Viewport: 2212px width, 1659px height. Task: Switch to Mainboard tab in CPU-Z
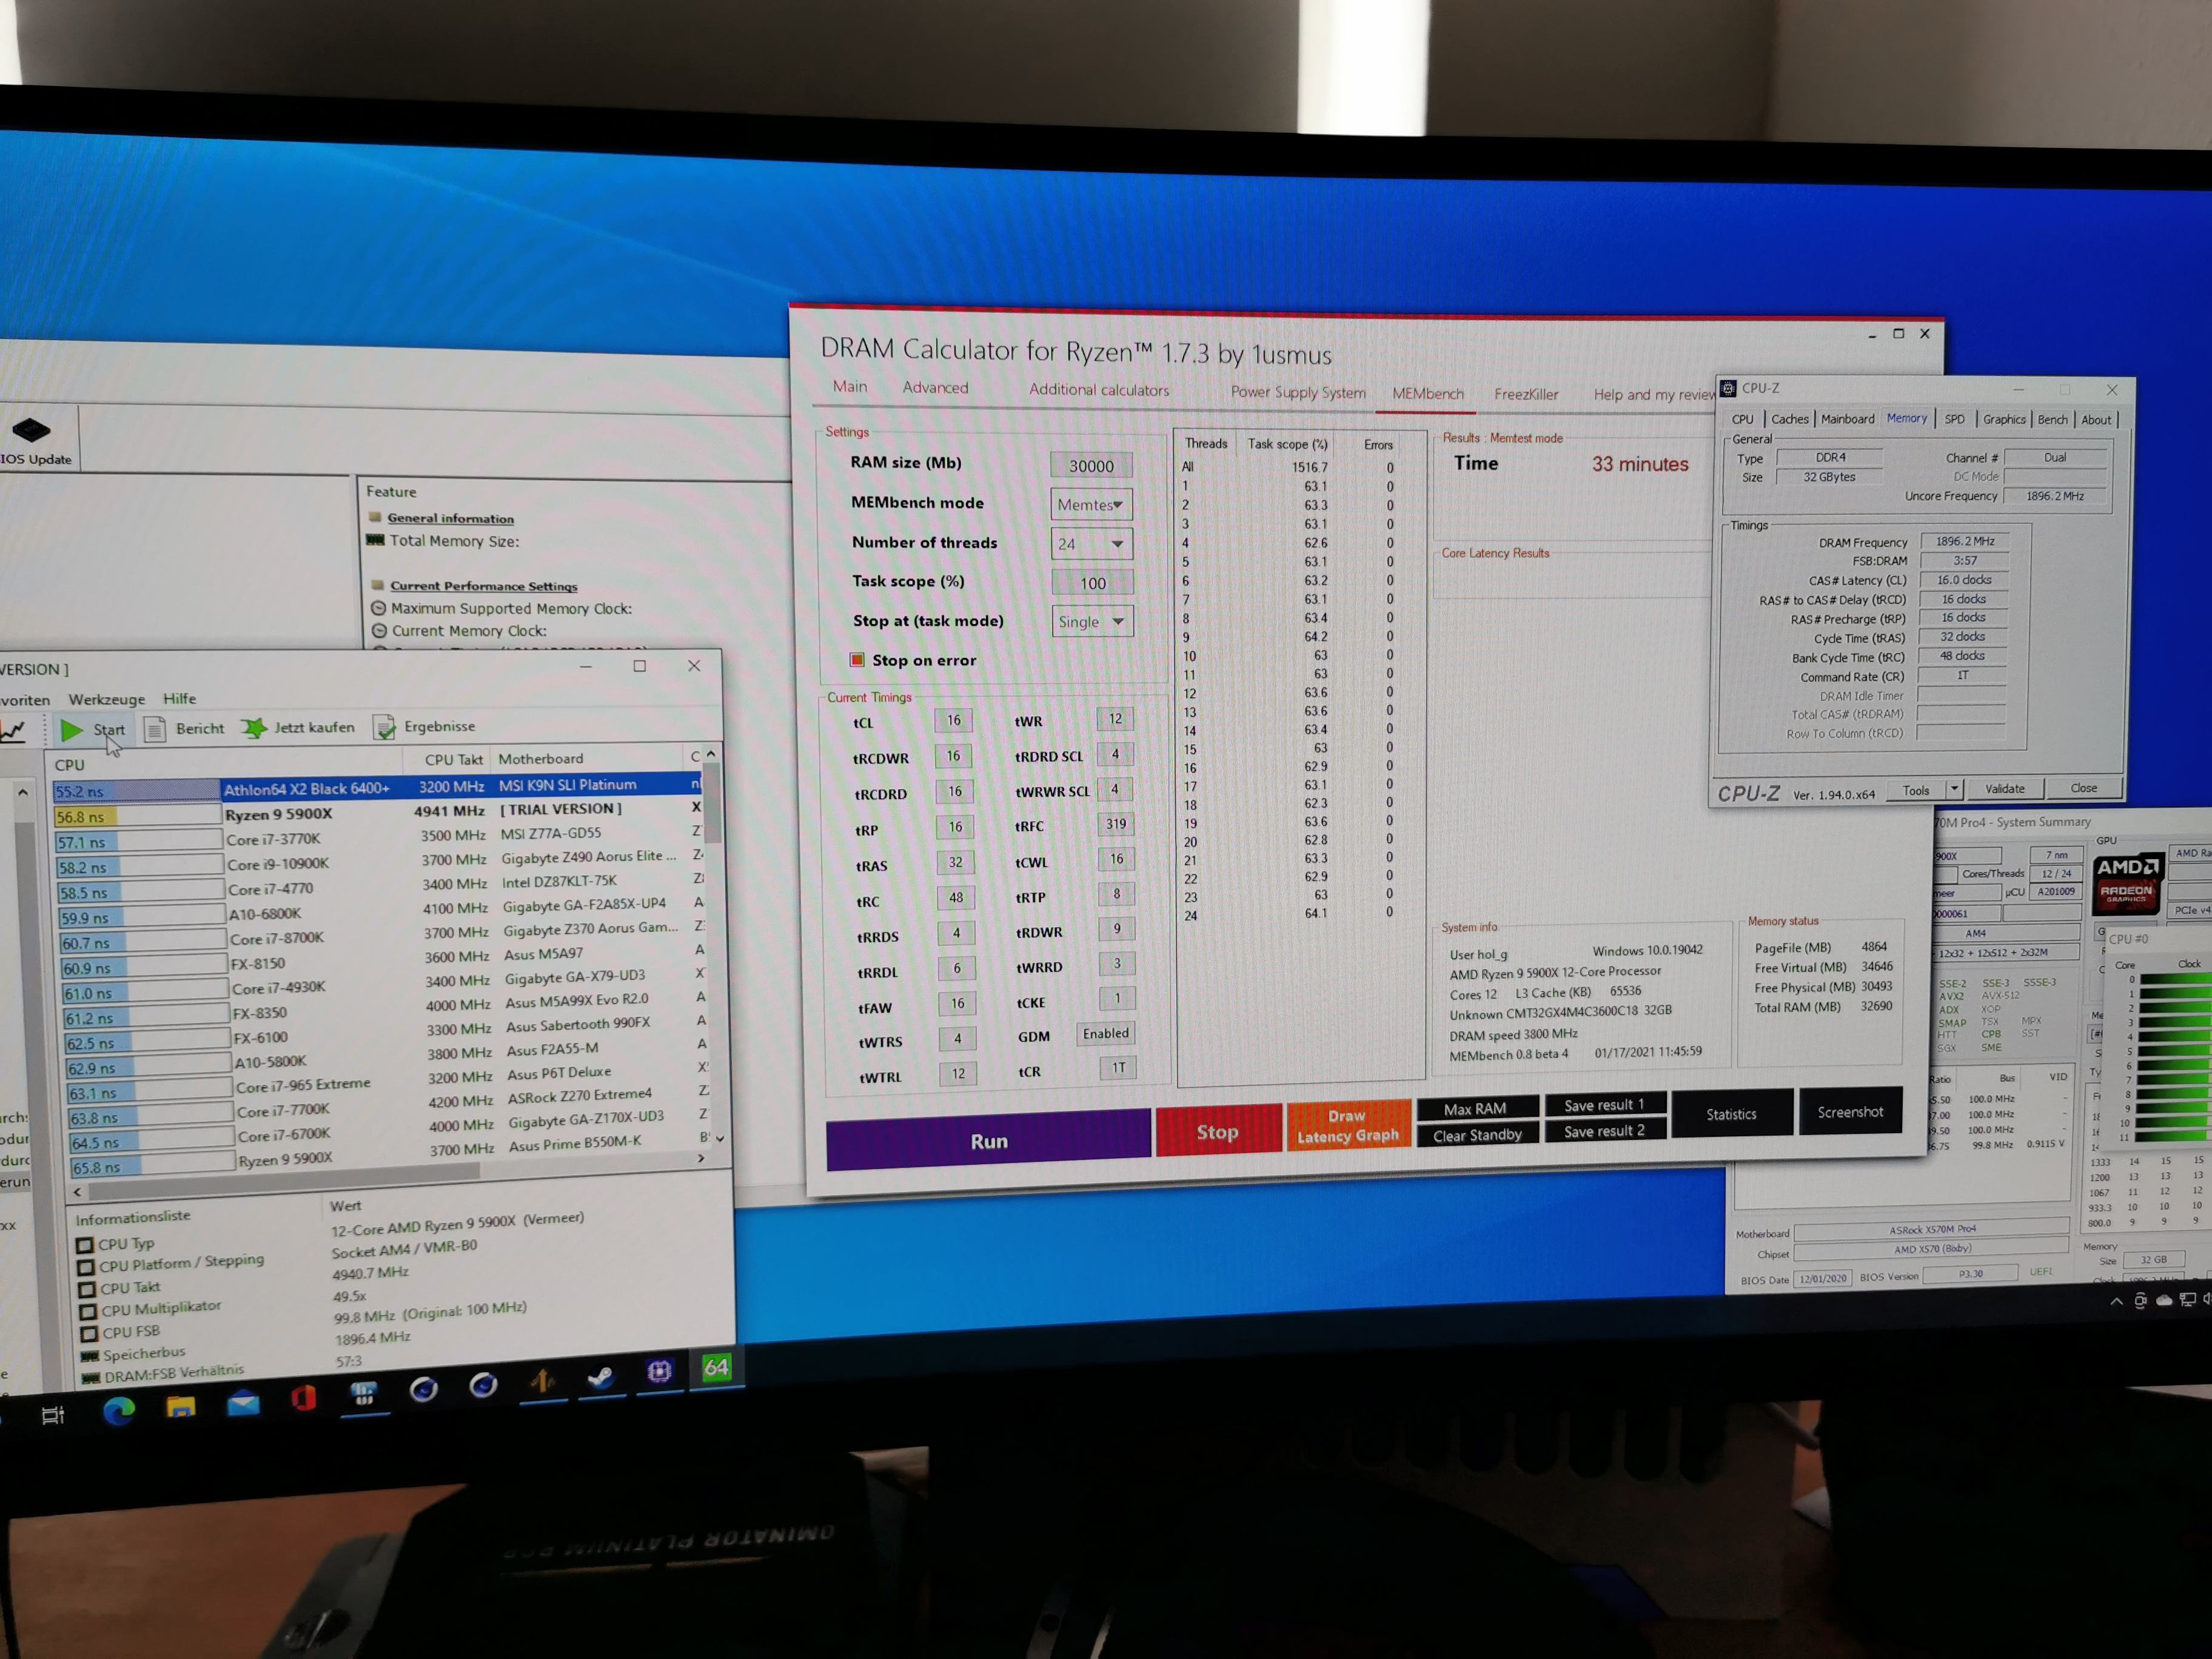(x=1847, y=419)
